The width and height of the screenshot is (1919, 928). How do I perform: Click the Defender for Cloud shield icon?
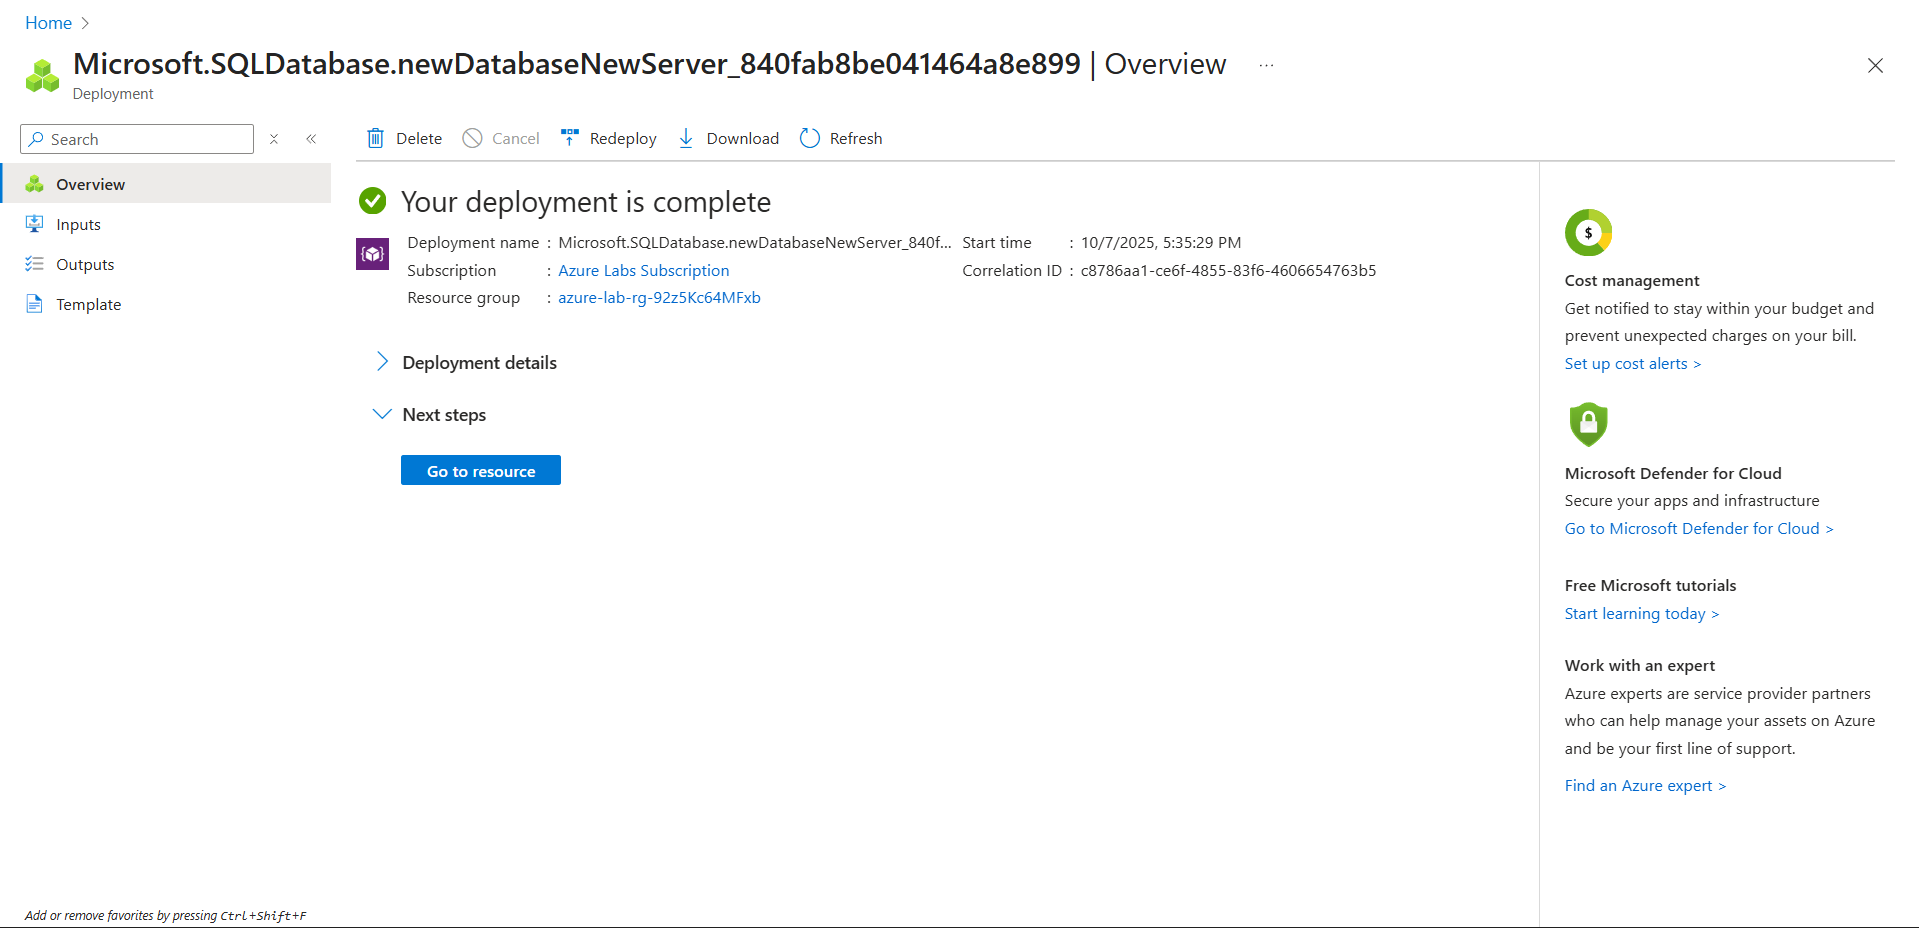pos(1588,424)
